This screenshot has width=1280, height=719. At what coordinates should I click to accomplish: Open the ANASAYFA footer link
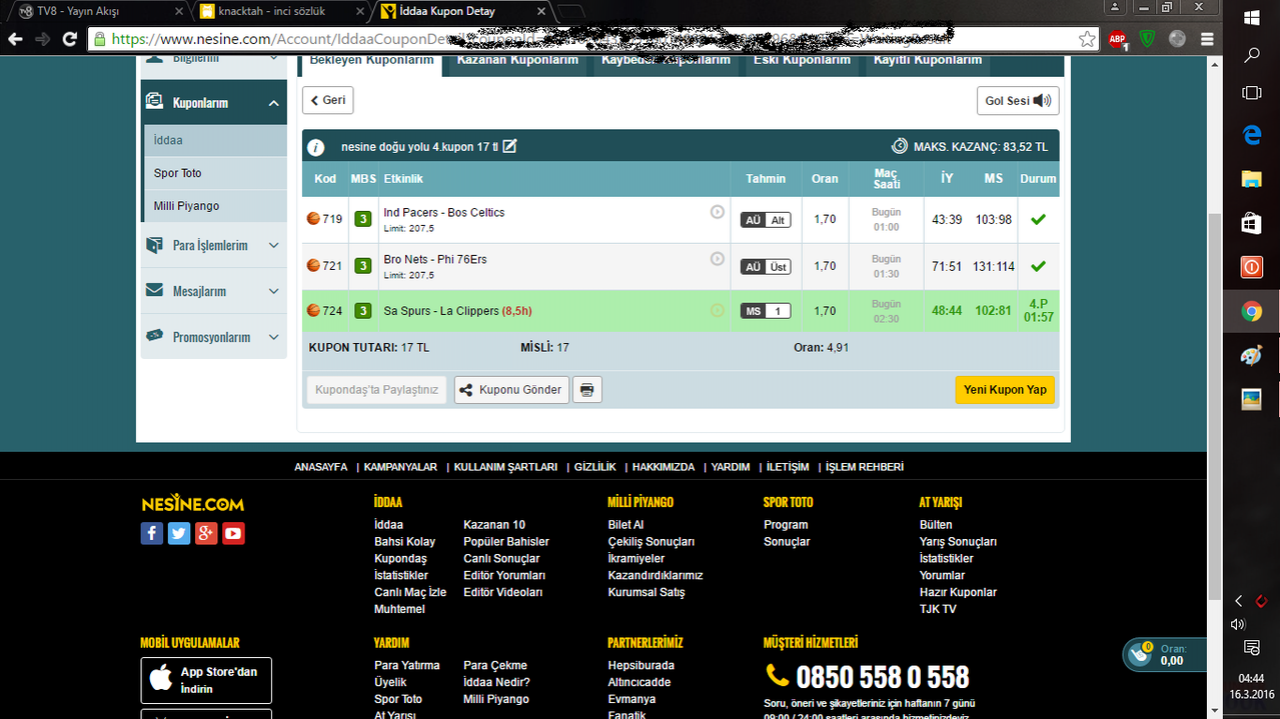click(321, 467)
